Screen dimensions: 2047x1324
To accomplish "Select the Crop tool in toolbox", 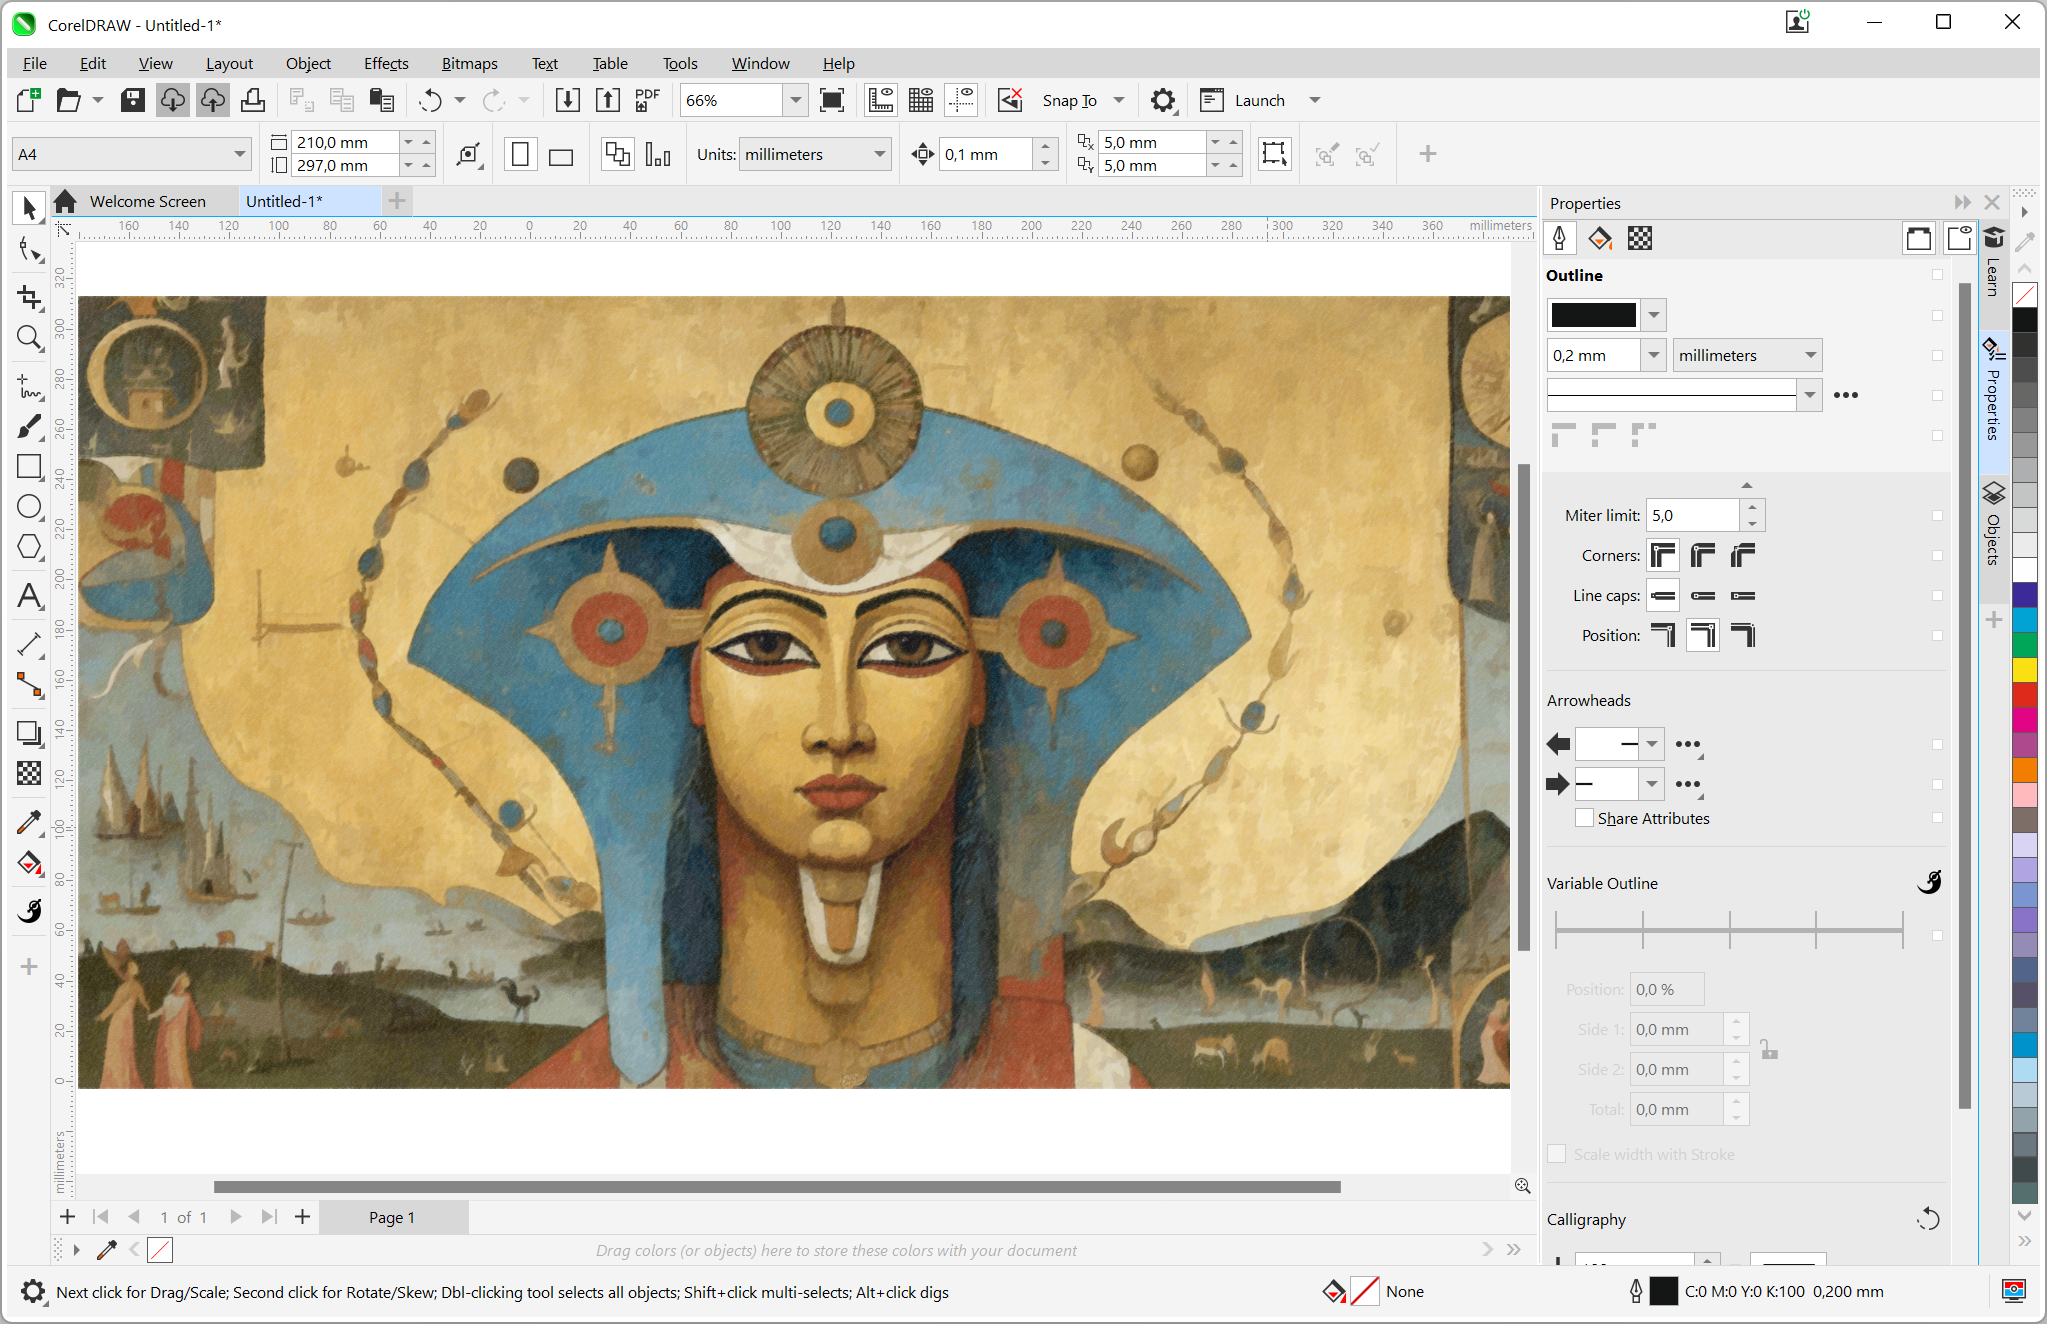I will [29, 297].
